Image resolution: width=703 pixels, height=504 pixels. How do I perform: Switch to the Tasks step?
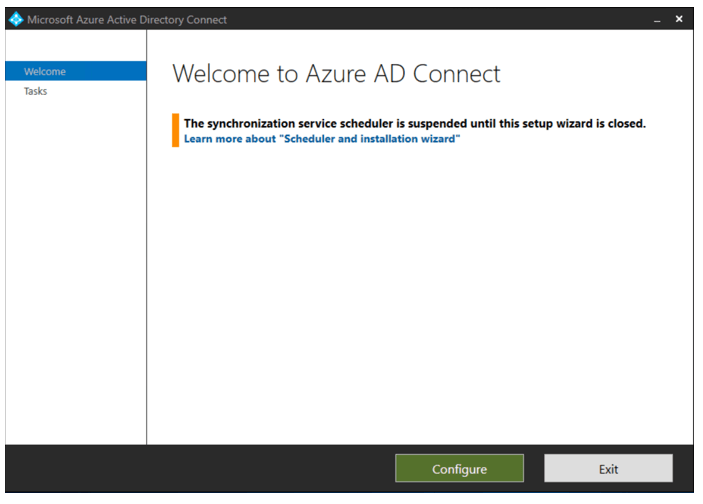(x=36, y=91)
